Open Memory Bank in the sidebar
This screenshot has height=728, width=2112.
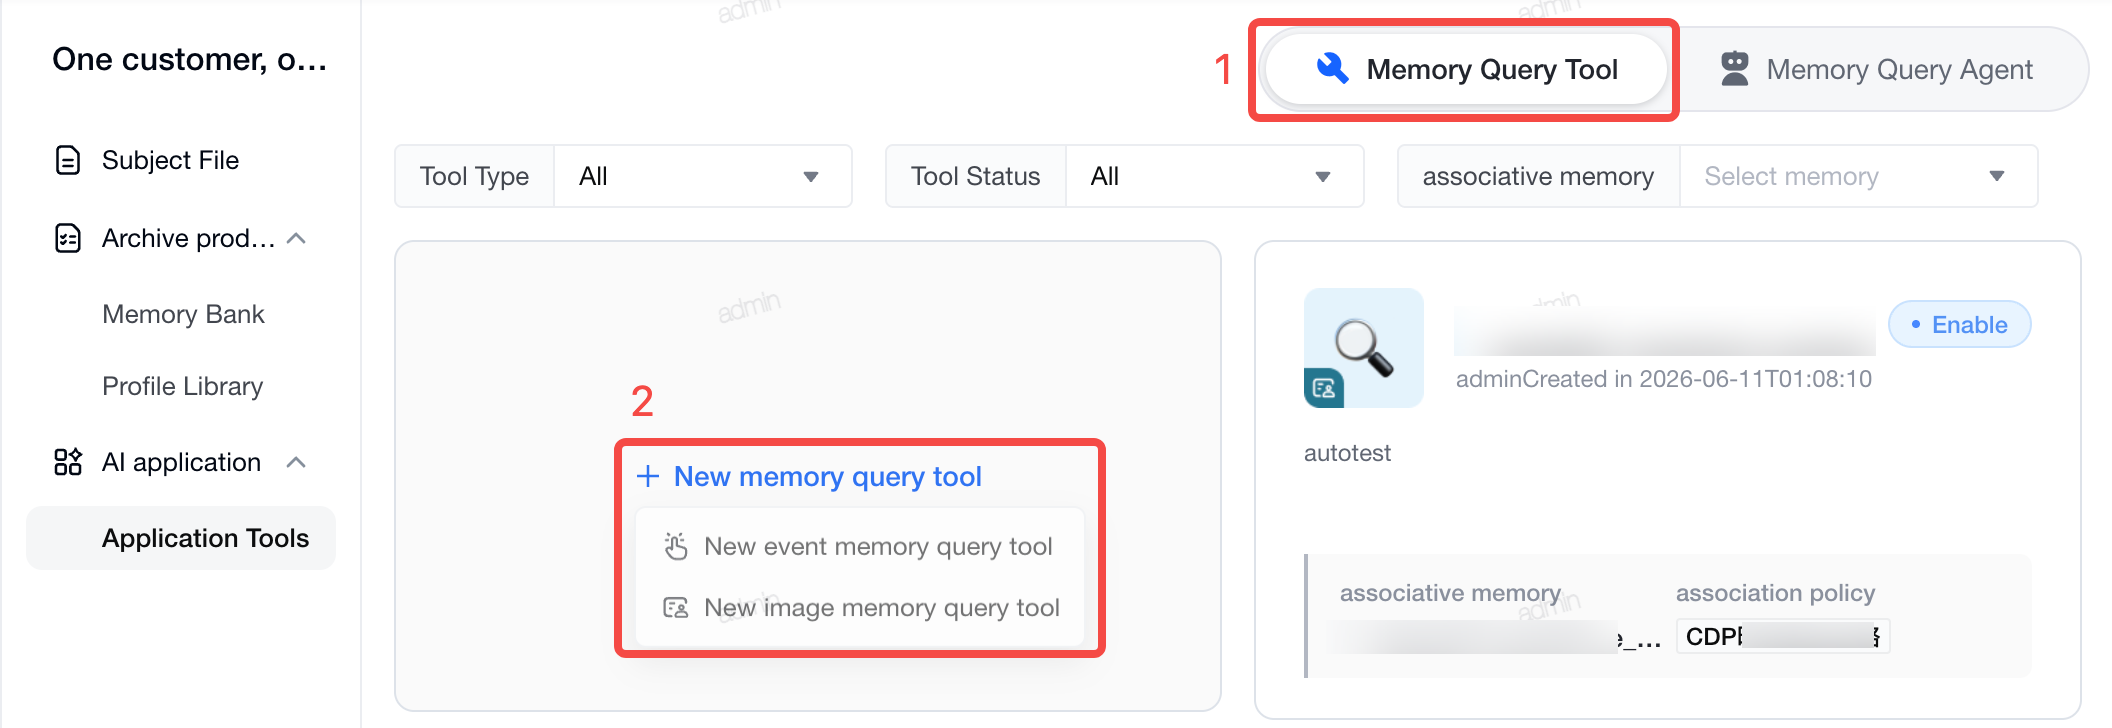pos(183,314)
